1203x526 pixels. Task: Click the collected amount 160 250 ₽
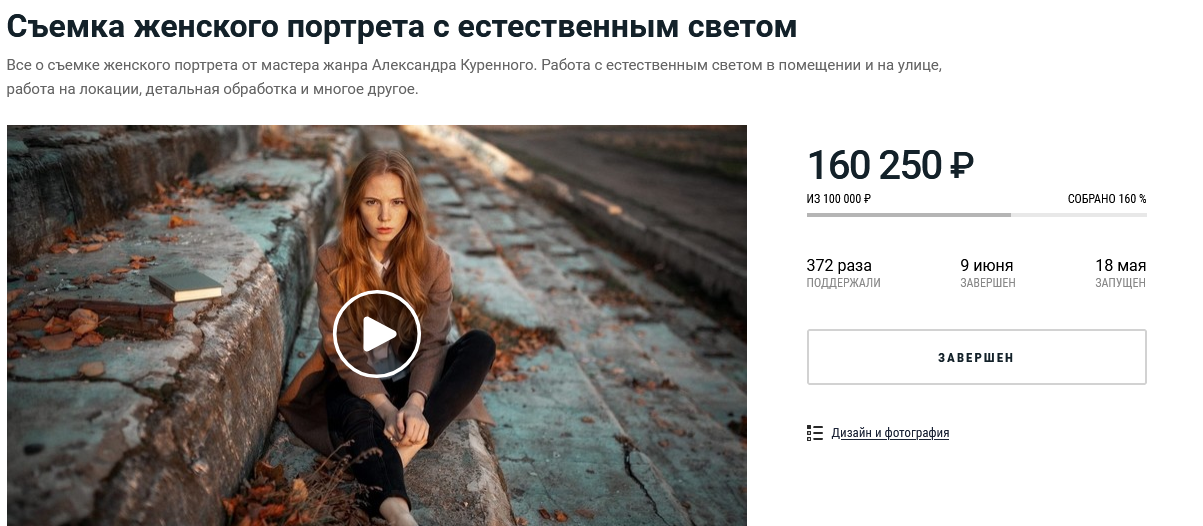coord(890,165)
